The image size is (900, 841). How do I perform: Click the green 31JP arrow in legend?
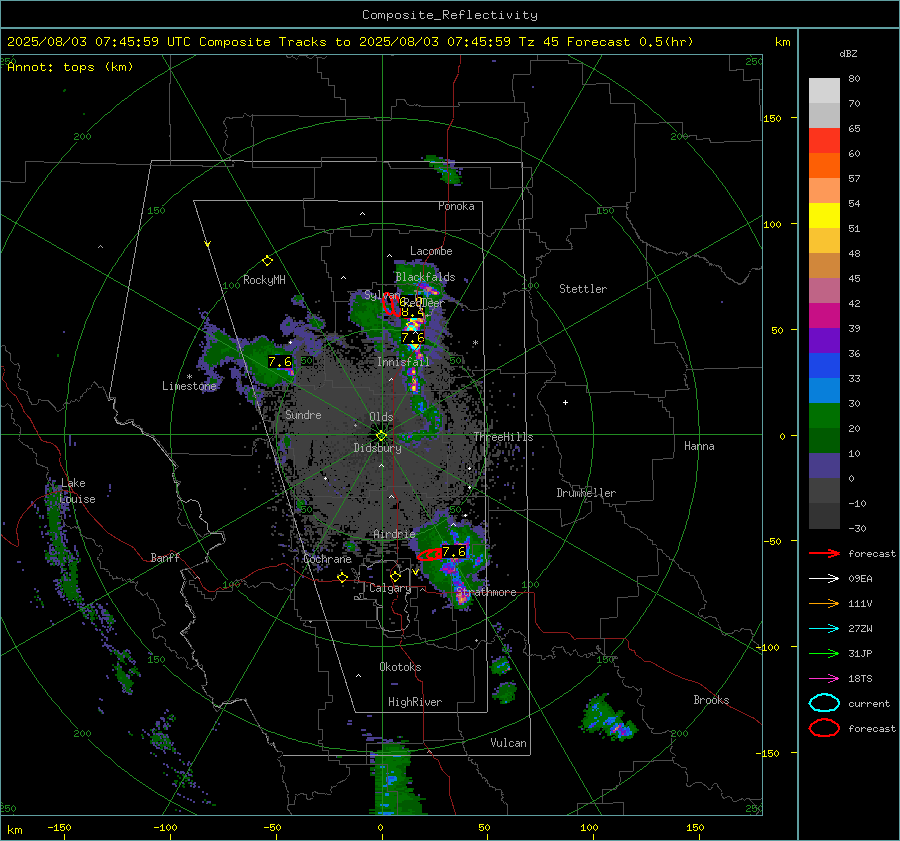[824, 653]
